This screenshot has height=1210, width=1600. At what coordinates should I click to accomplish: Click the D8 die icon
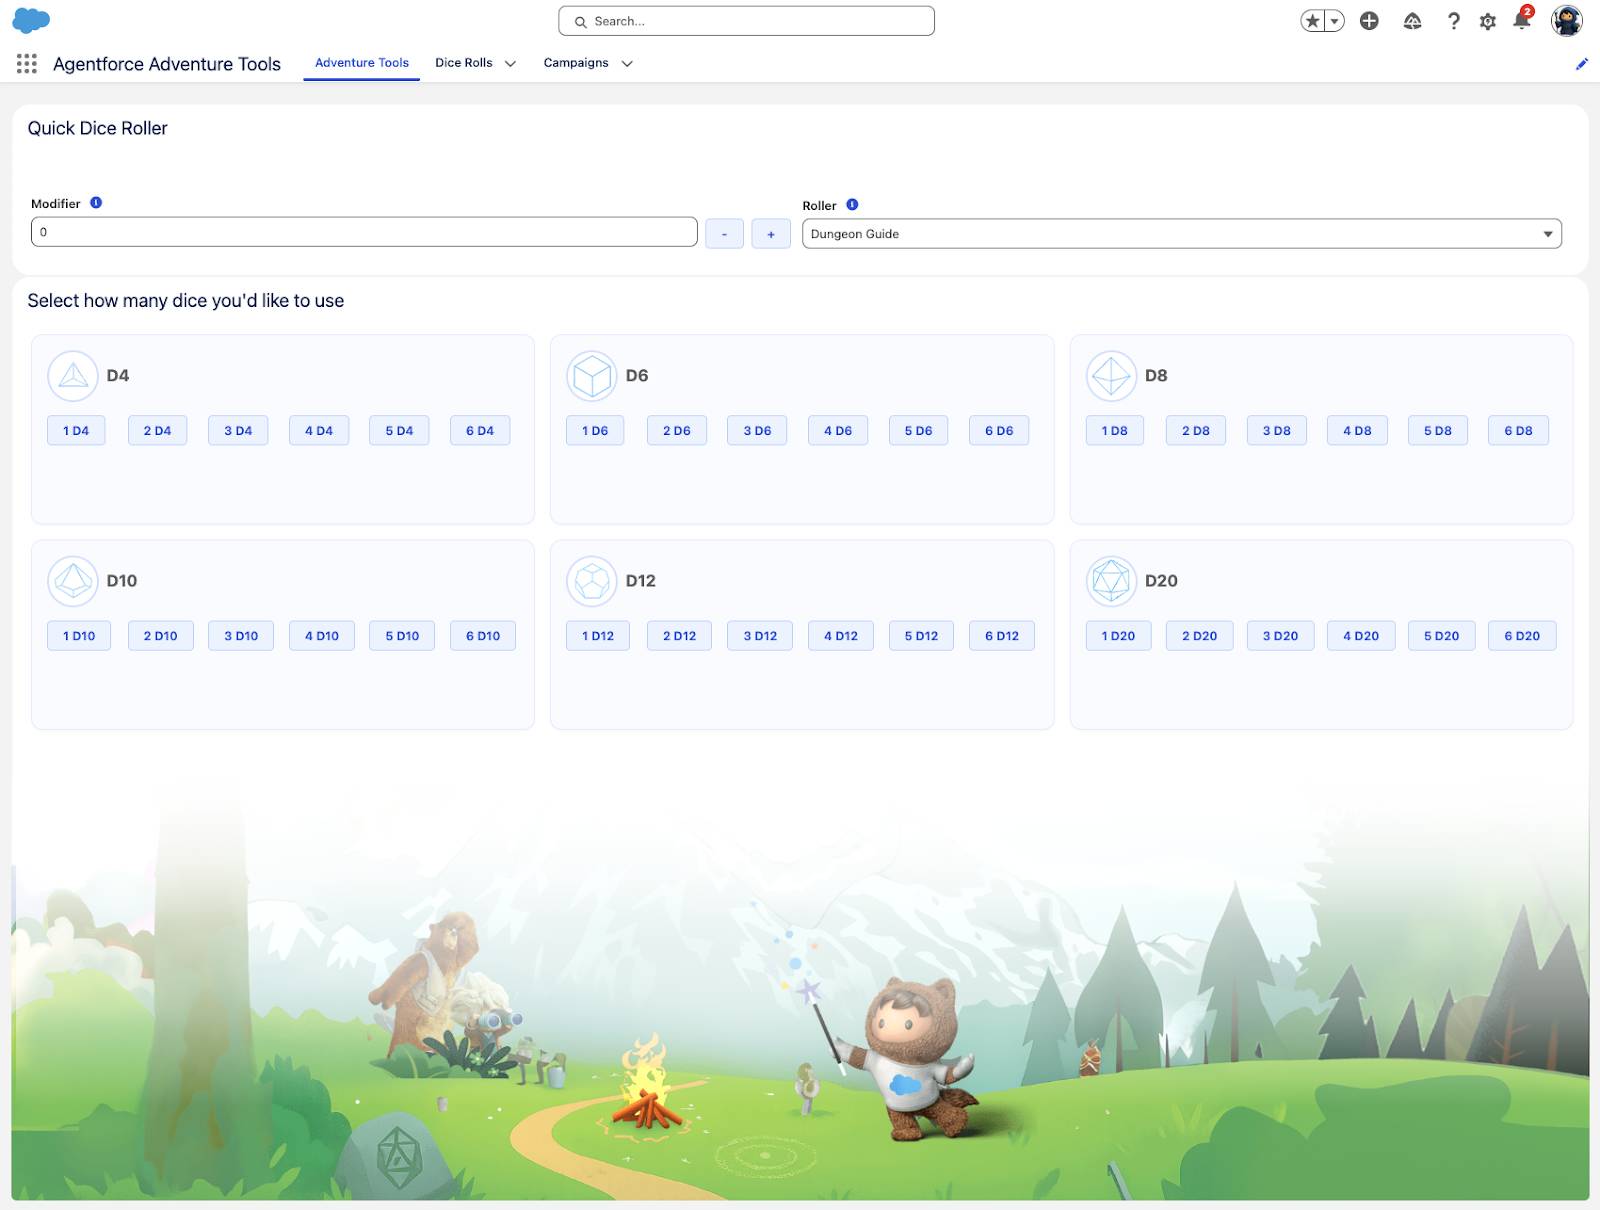click(1112, 376)
